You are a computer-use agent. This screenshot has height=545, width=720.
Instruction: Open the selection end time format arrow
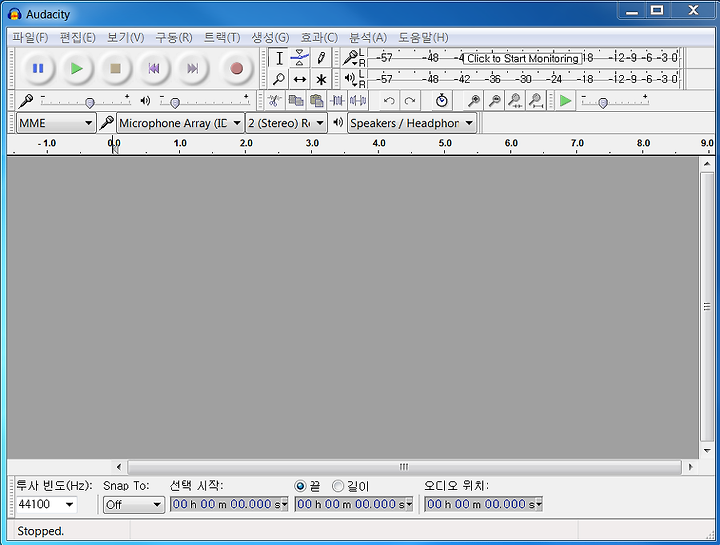[x=409, y=505]
